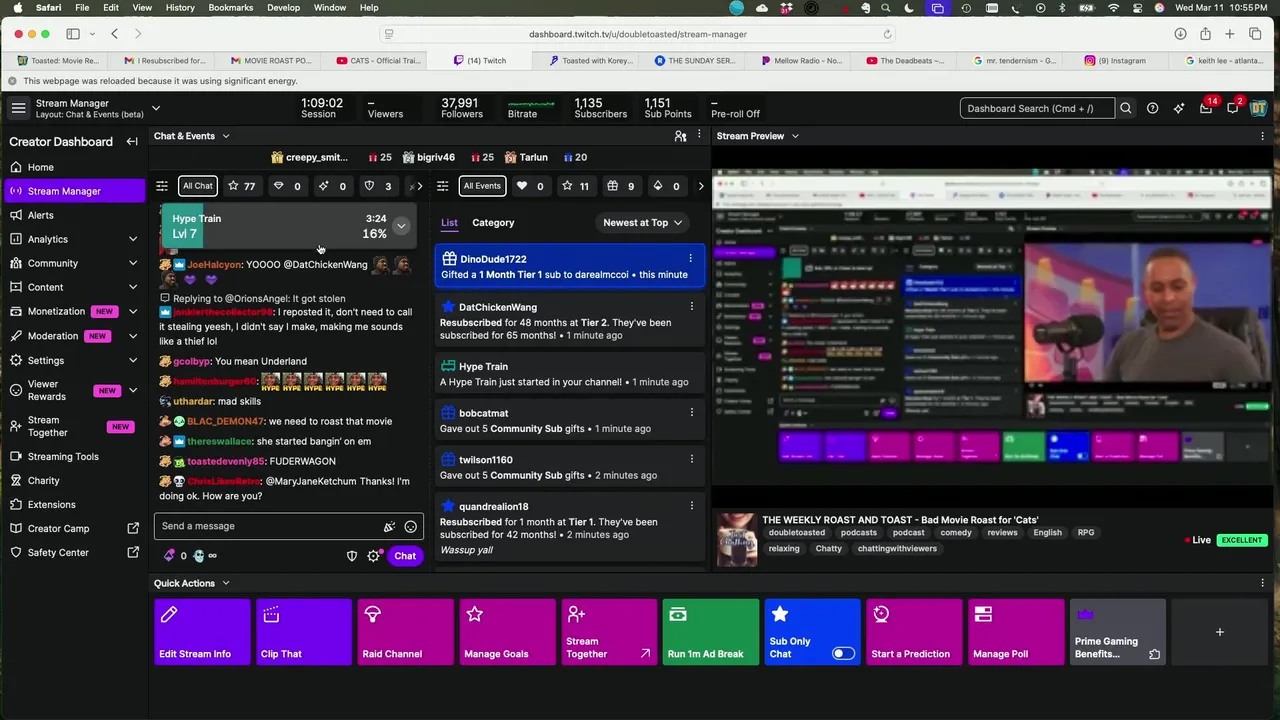
Task: Open the dashboard search magnifier button
Action: (1126, 108)
